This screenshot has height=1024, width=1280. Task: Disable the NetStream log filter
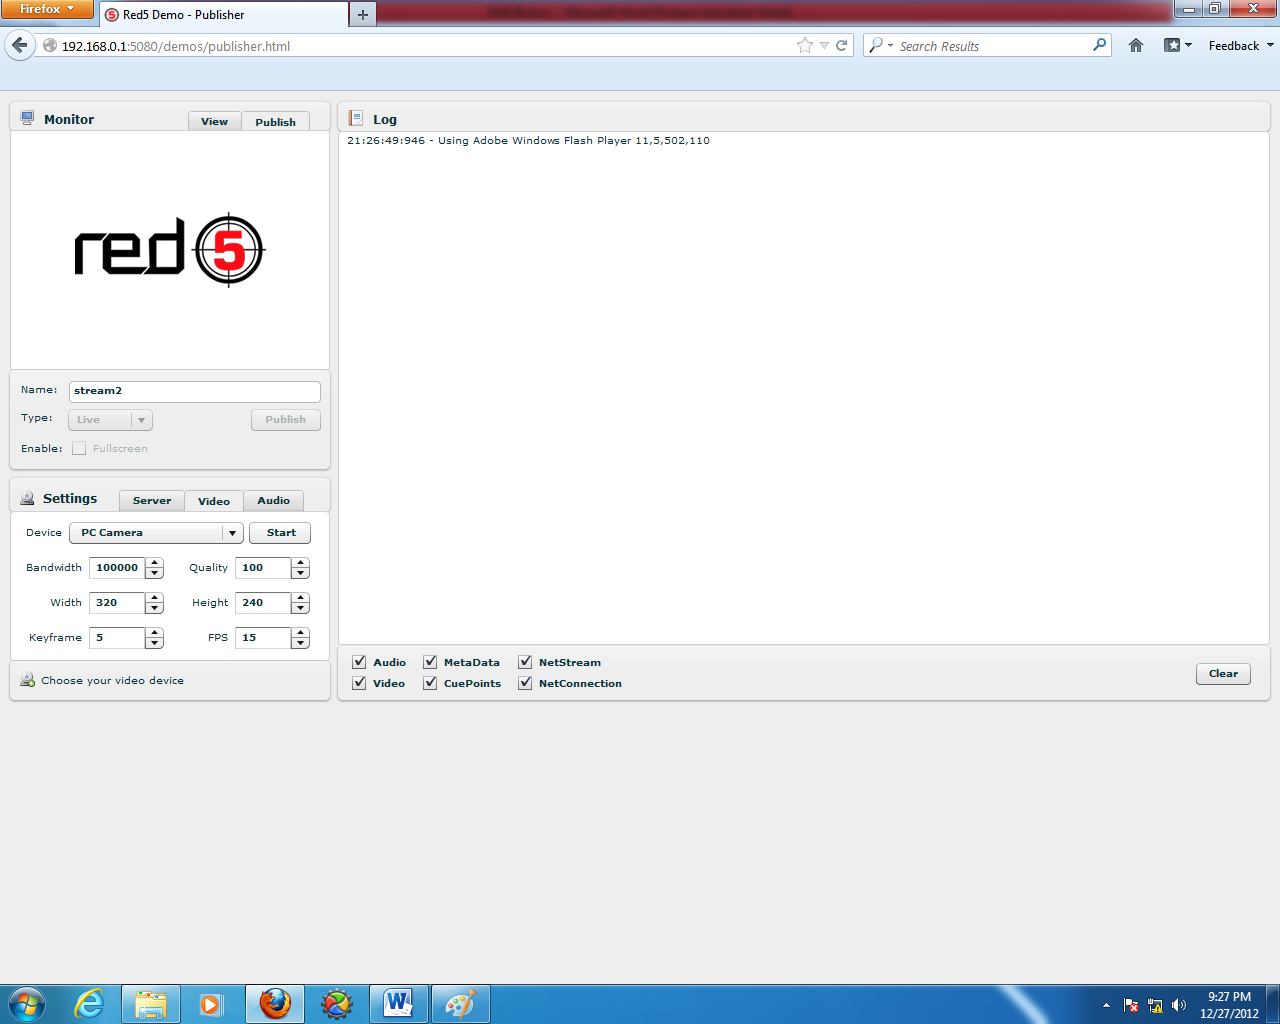click(525, 662)
